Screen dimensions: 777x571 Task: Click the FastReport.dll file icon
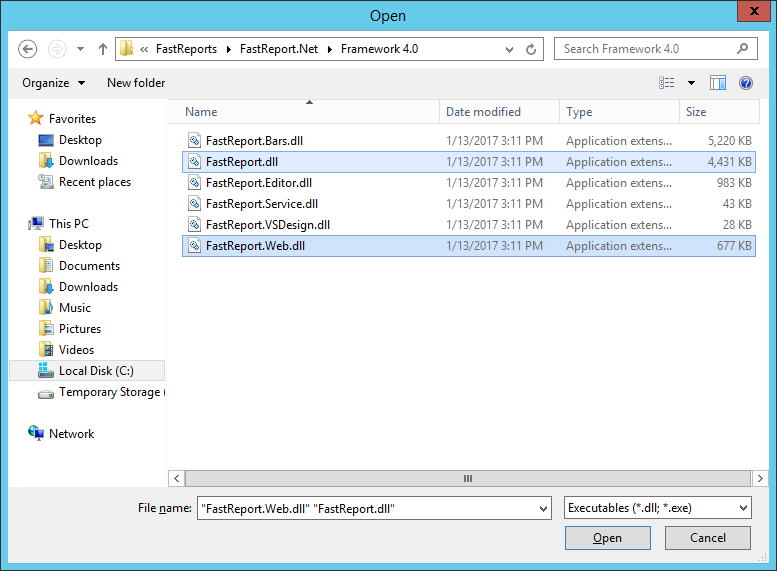point(195,162)
